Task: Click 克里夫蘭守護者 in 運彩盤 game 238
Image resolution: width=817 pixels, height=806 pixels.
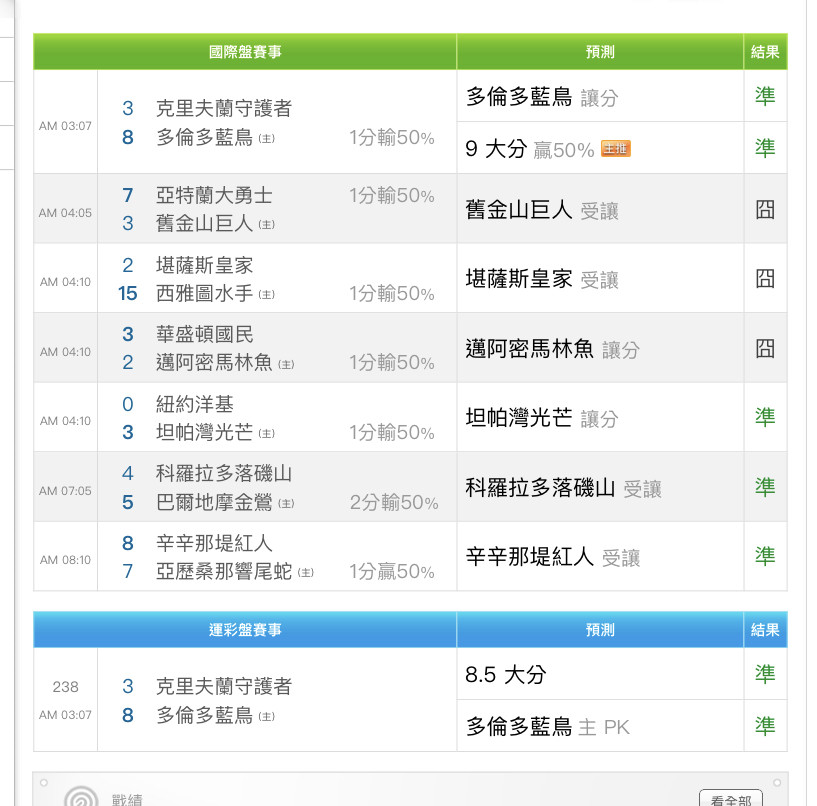Action: coord(224,686)
